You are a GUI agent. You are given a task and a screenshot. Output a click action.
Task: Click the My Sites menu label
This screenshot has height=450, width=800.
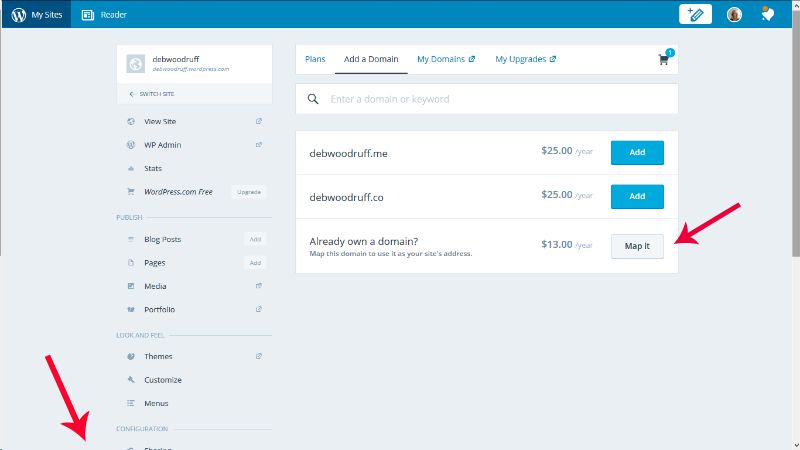(x=47, y=15)
